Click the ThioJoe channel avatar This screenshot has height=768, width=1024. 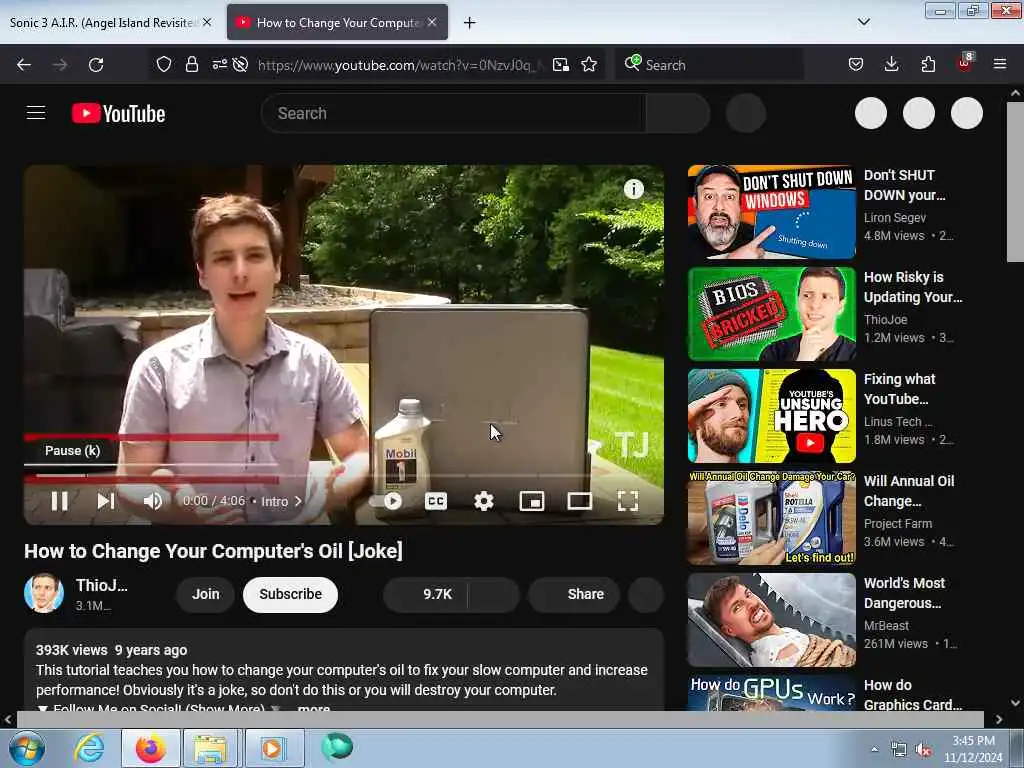(x=44, y=594)
